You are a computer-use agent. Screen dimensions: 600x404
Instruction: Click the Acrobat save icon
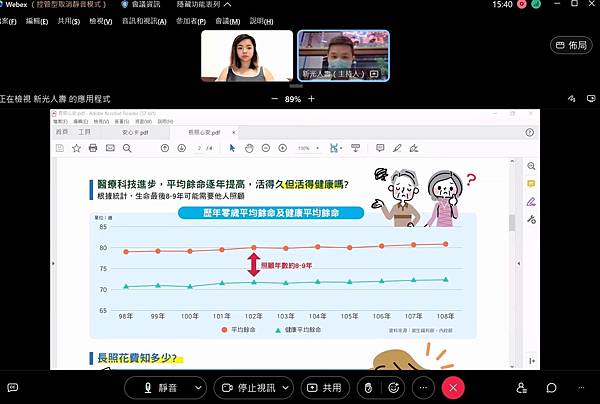60,148
